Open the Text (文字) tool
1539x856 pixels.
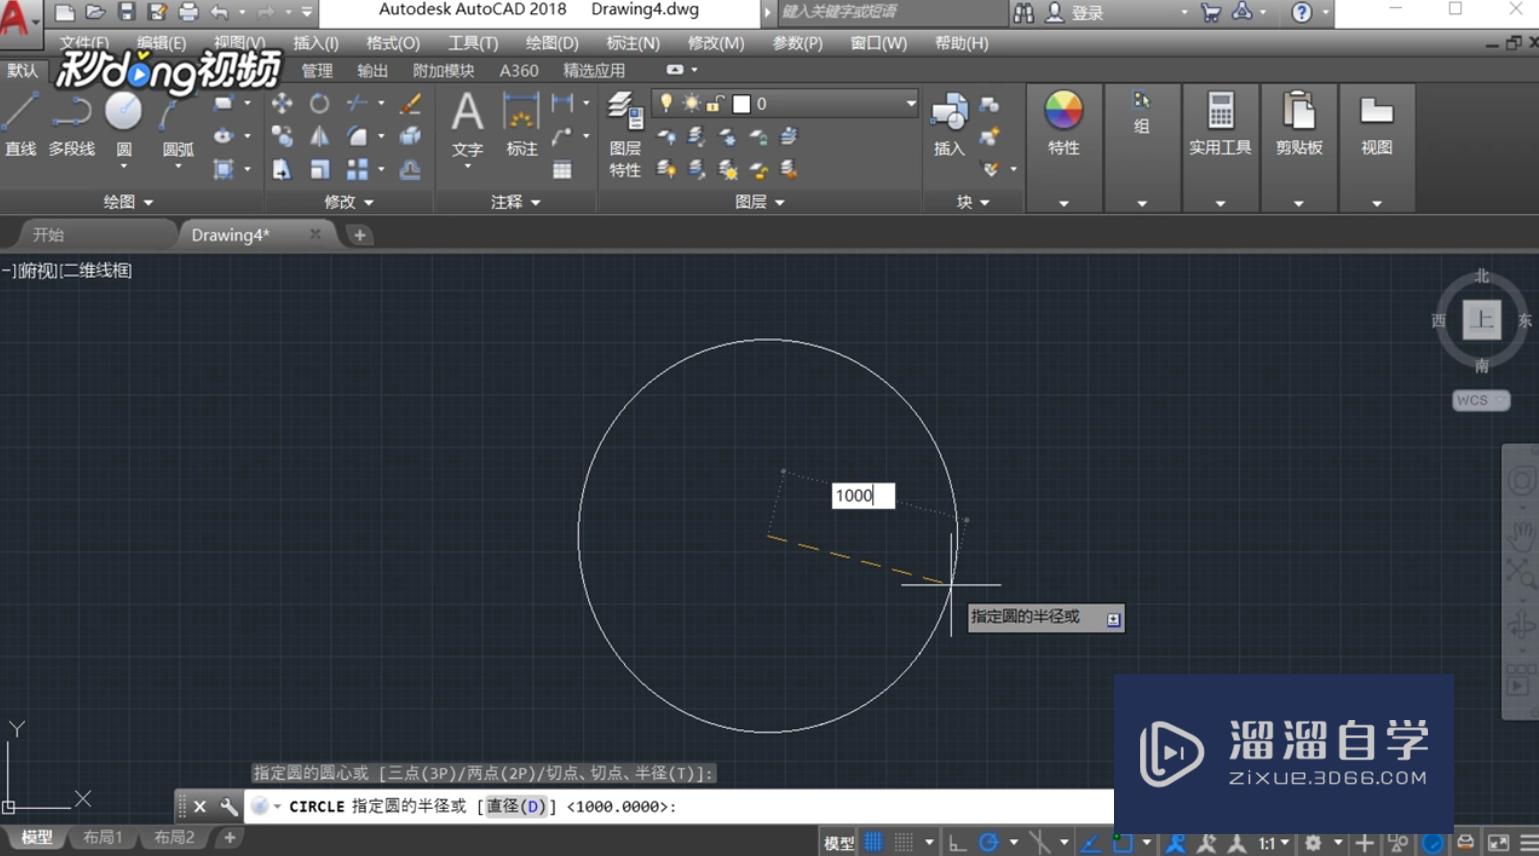pyautogui.click(x=467, y=124)
